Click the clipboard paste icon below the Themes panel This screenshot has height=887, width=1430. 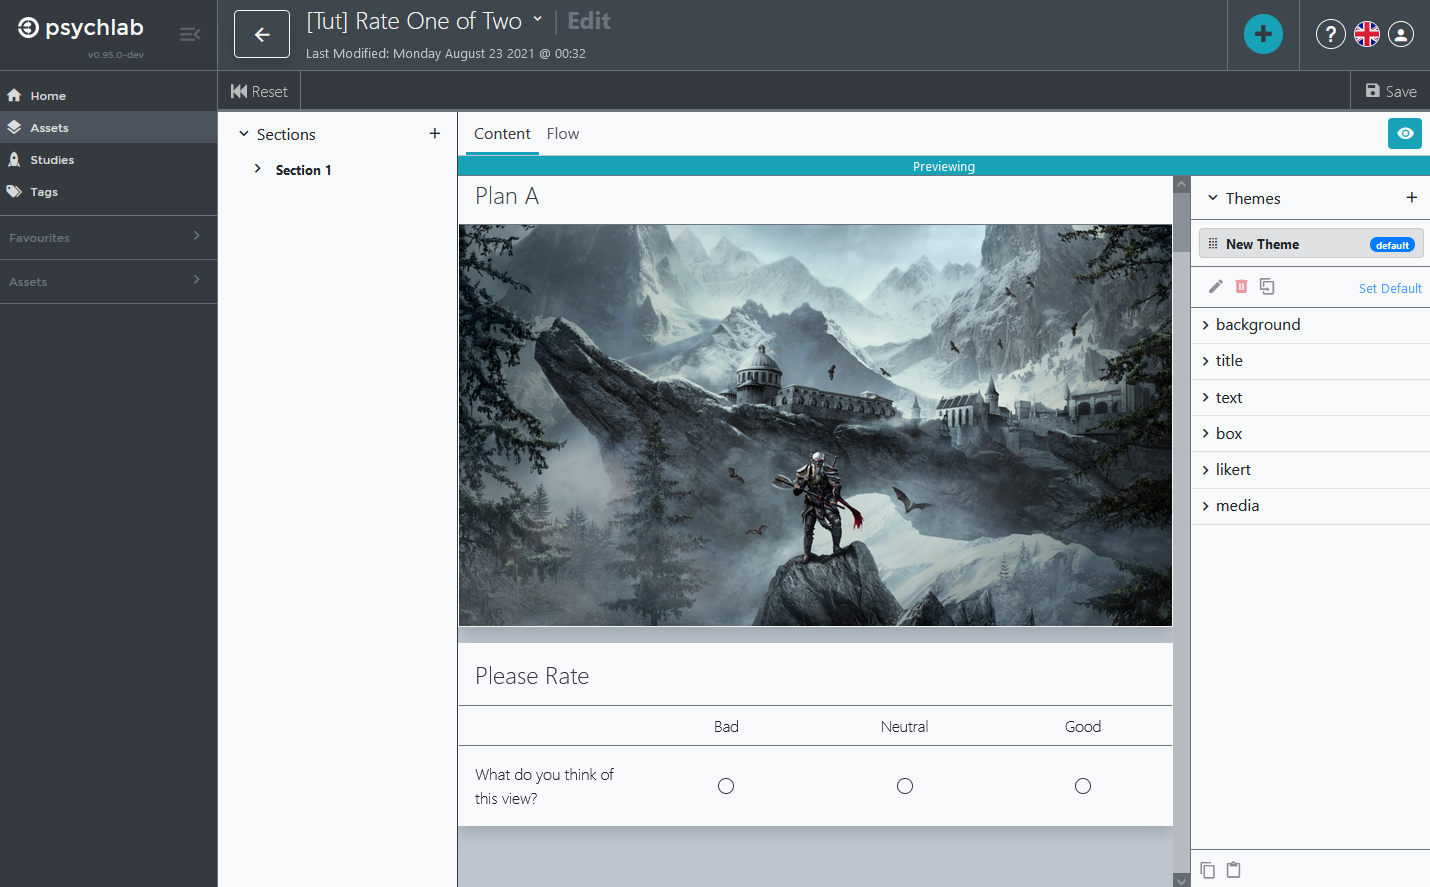coord(1233,870)
